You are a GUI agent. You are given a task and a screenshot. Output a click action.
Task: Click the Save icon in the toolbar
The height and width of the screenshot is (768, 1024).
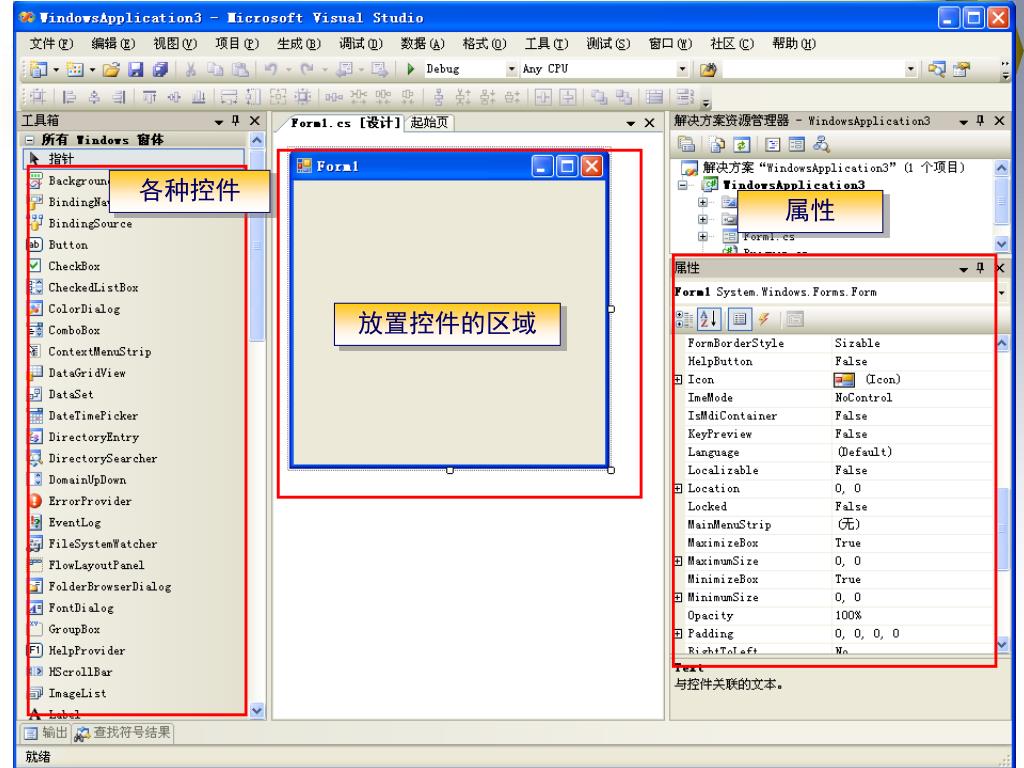[x=135, y=69]
